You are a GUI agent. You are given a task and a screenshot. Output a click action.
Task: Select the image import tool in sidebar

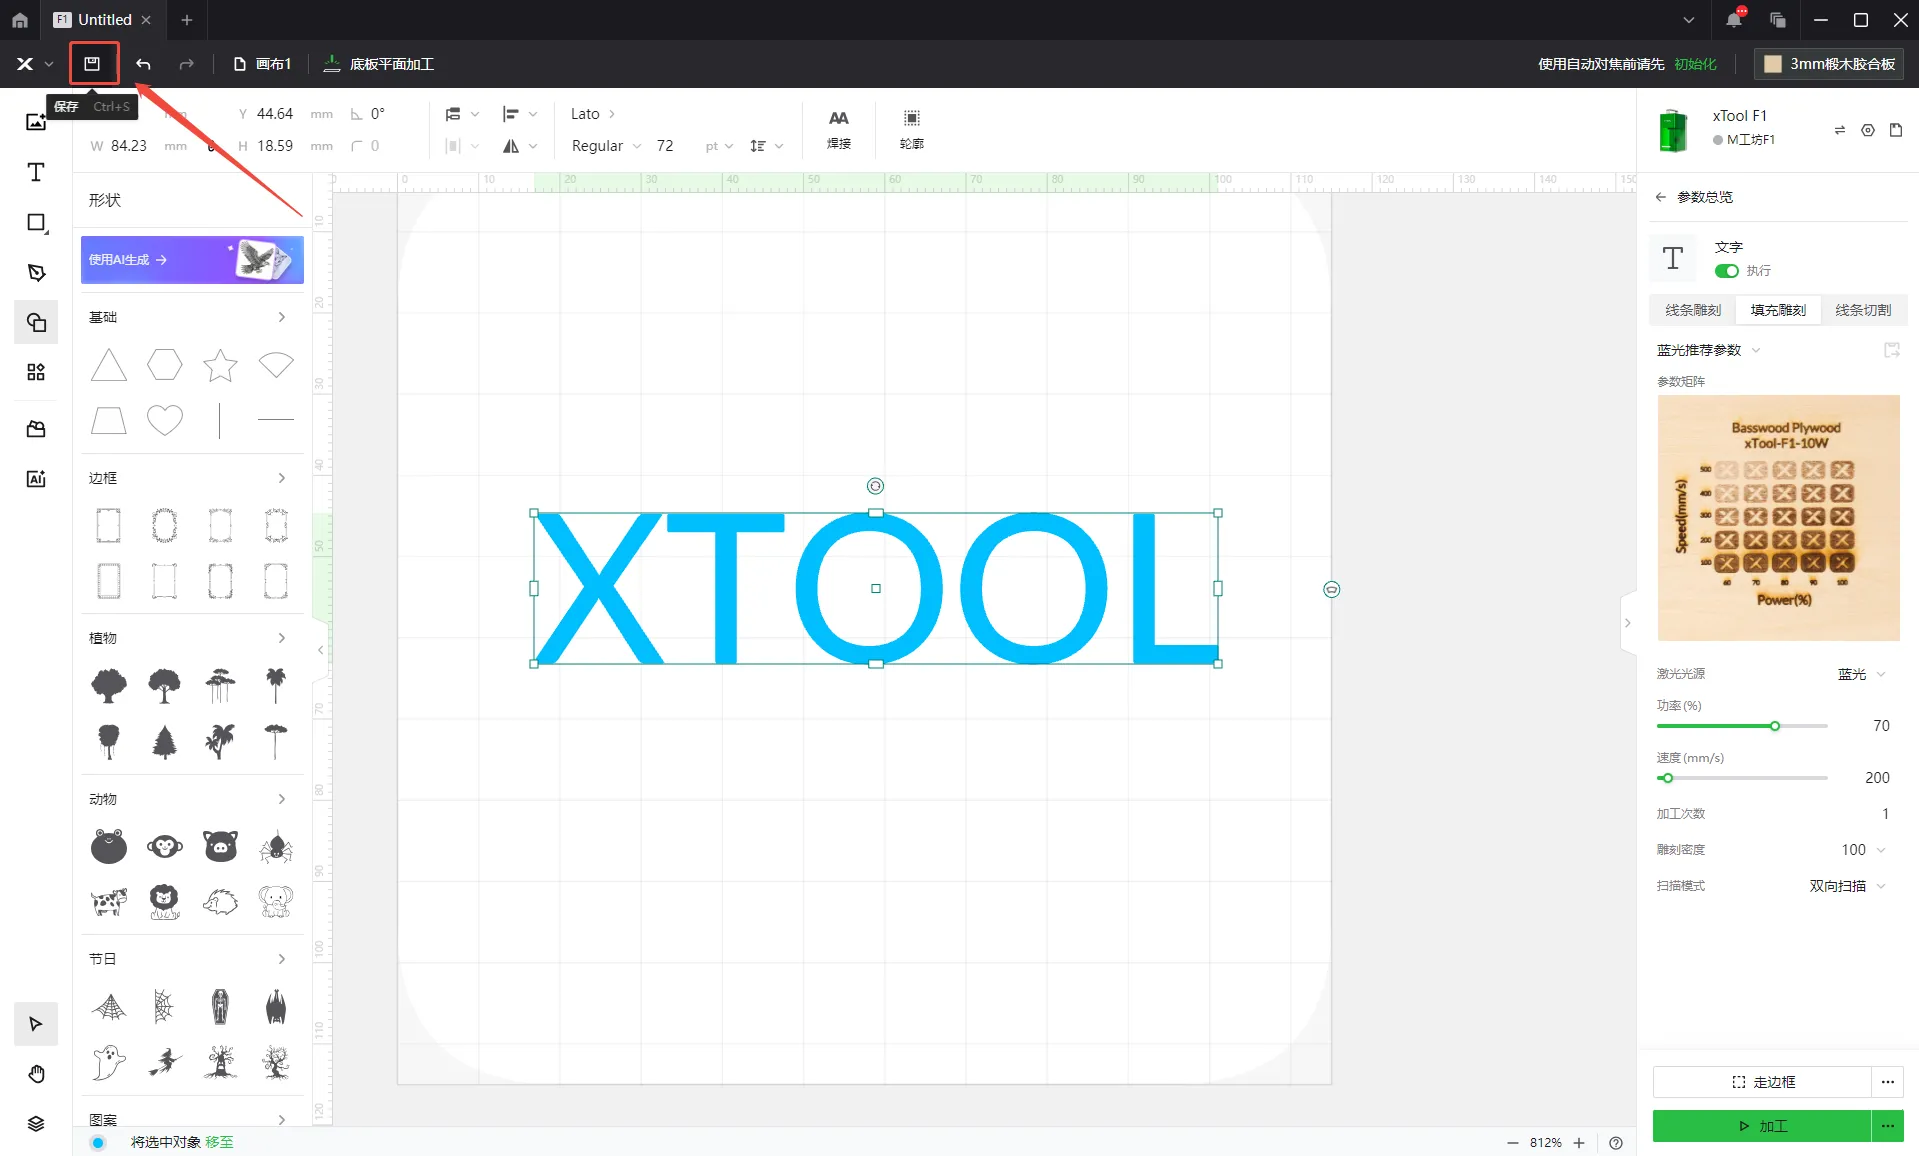pyautogui.click(x=36, y=122)
